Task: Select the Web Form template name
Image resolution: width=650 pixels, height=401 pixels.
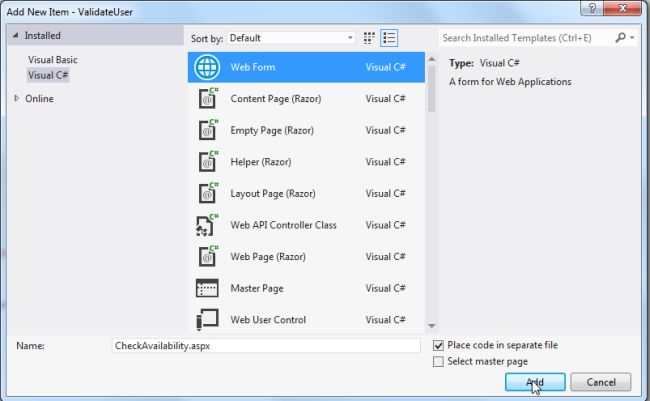Action: click(x=253, y=67)
